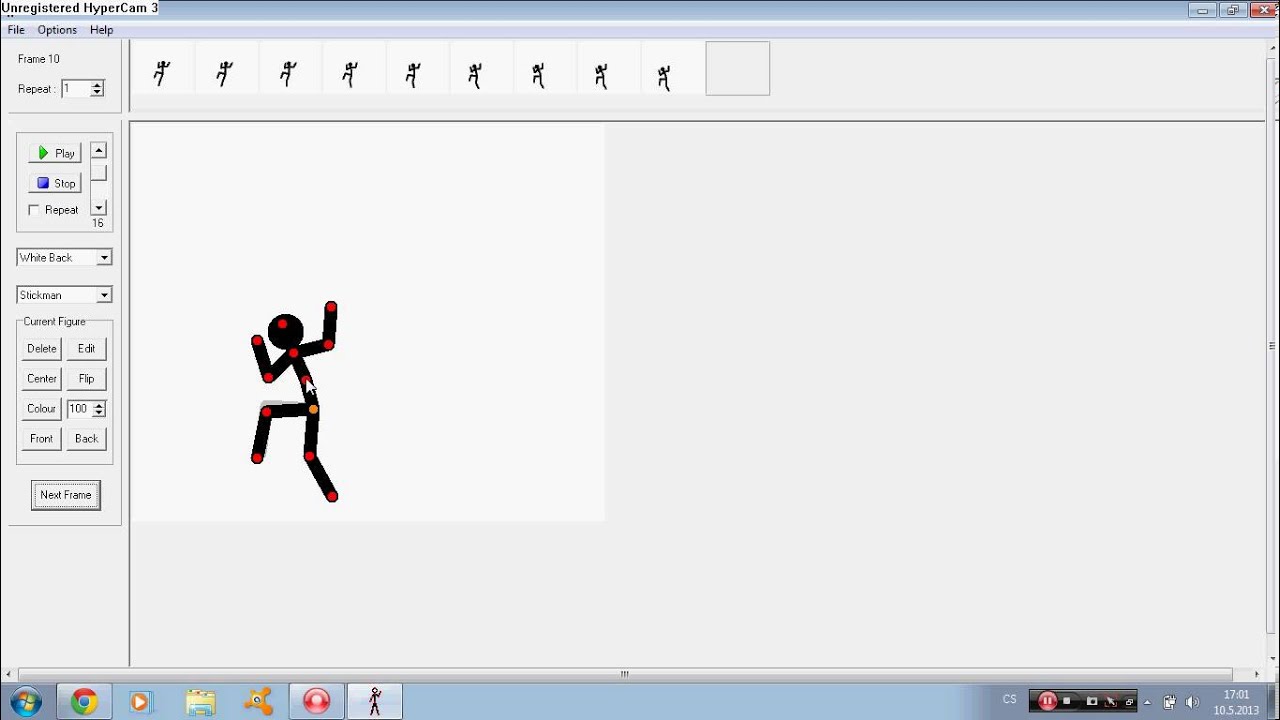1280x720 pixels.
Task: Switch to the HyperCam taskbar icon
Action: pos(317,702)
